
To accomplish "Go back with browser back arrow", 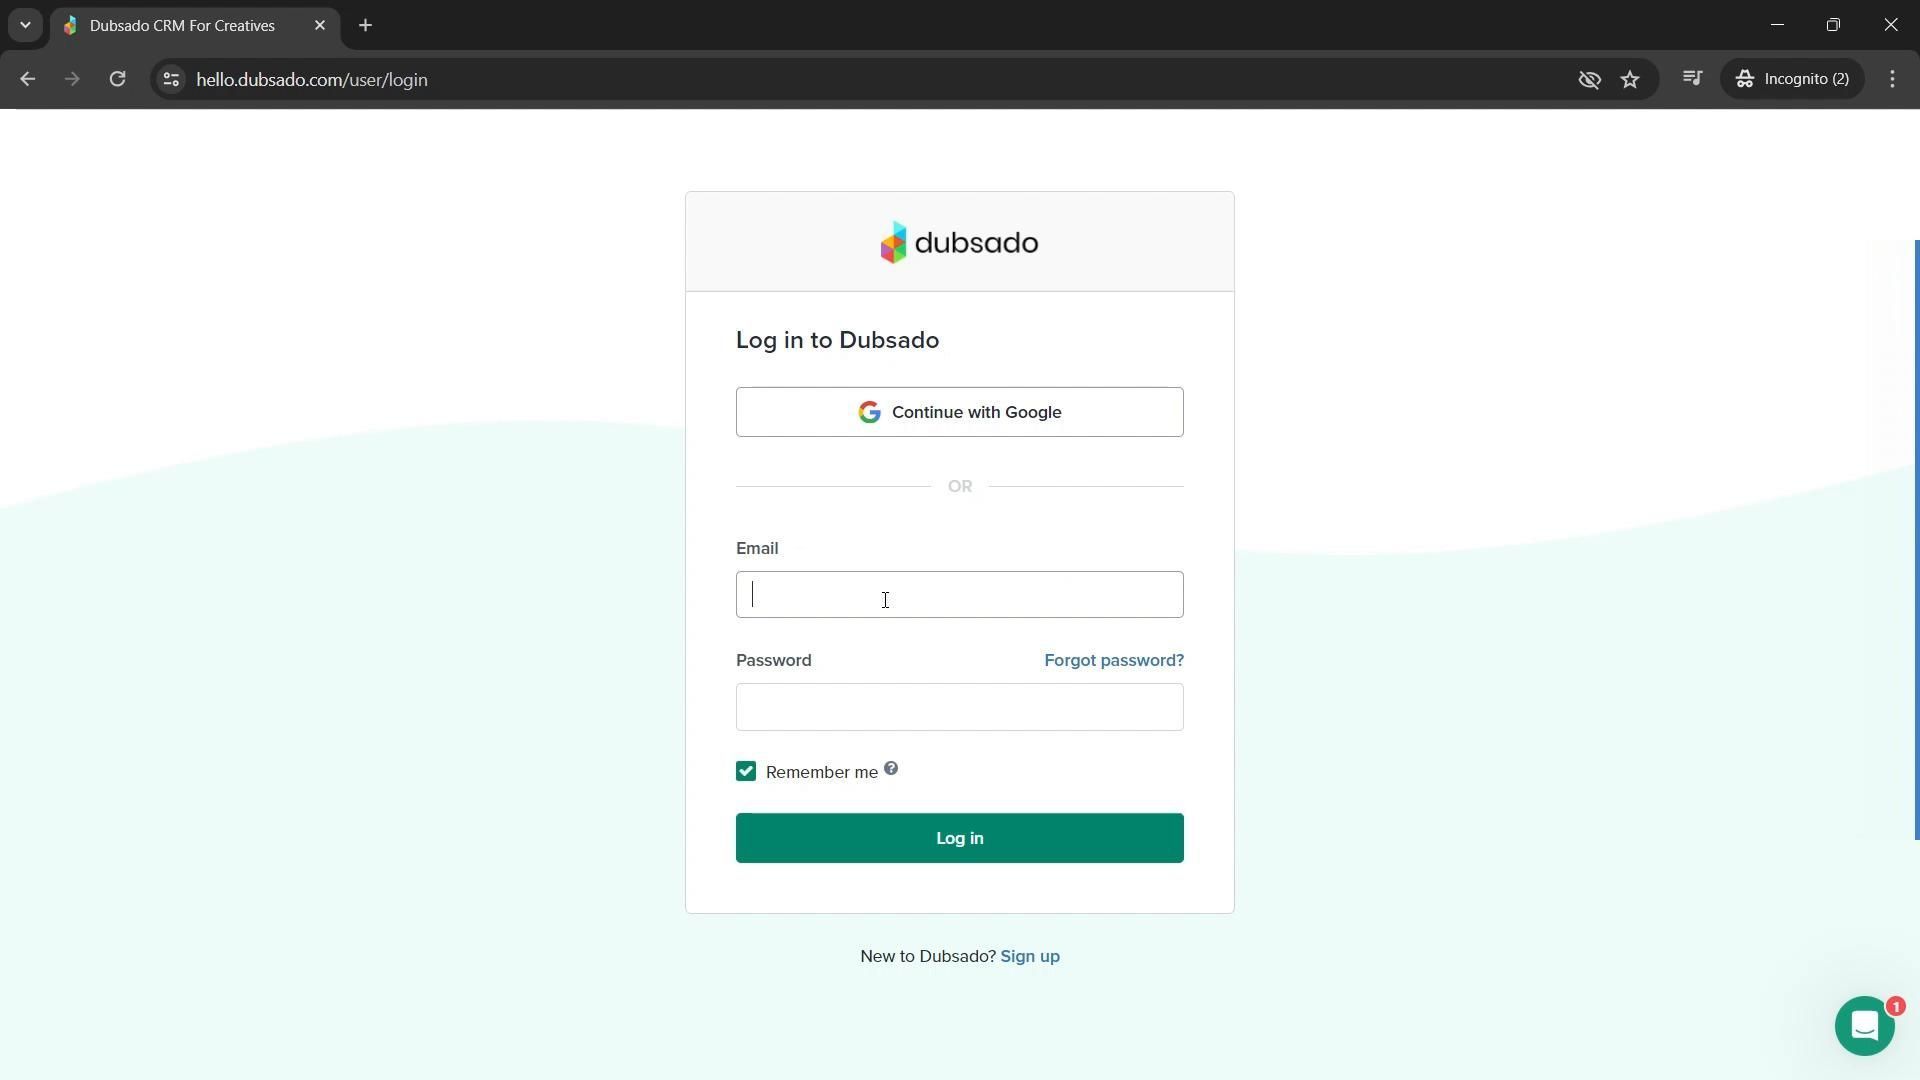I will 27,79.
